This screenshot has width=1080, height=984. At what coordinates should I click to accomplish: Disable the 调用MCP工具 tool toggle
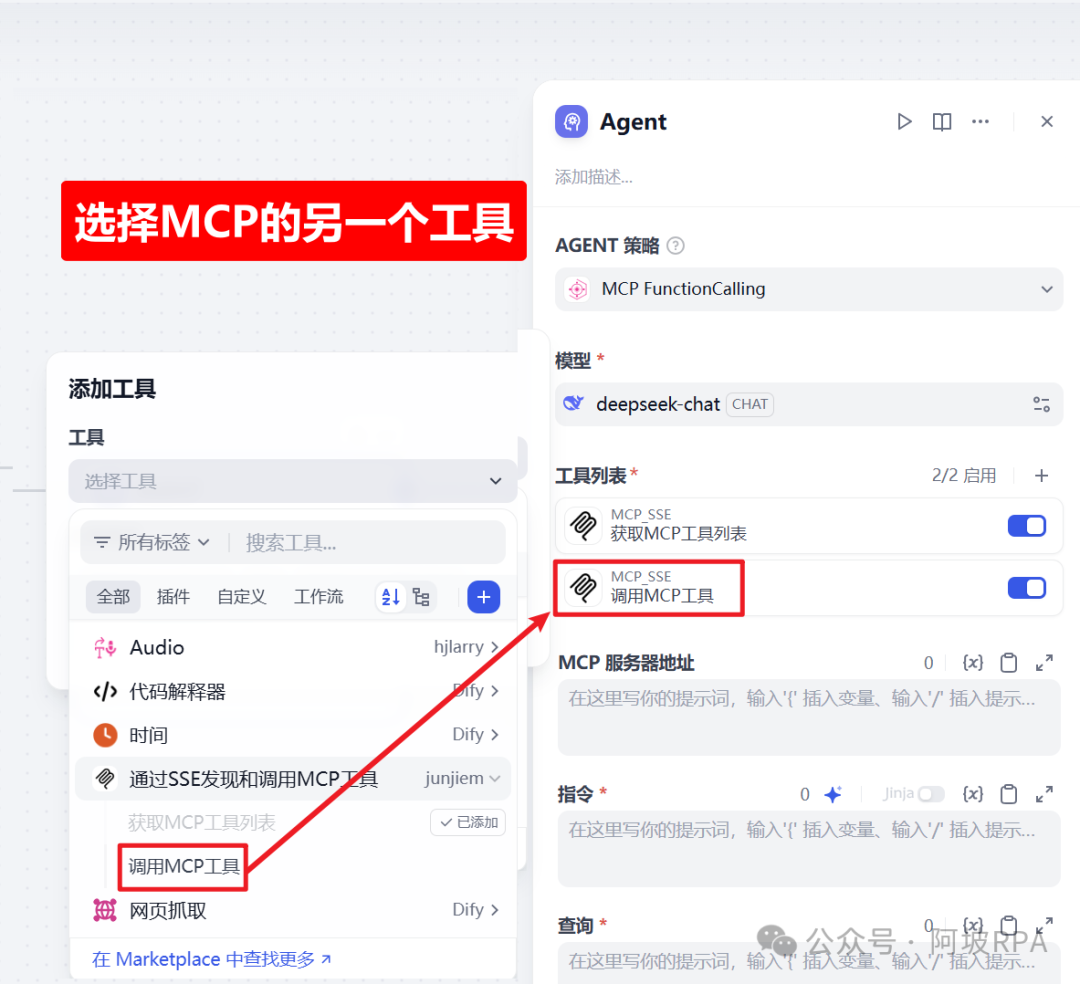pyautogui.click(x=1026, y=588)
